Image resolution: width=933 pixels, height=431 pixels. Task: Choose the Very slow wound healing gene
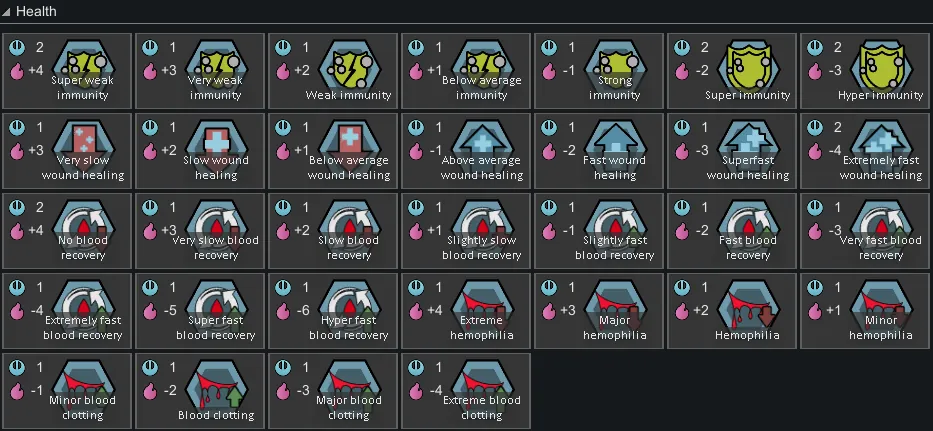coord(67,151)
